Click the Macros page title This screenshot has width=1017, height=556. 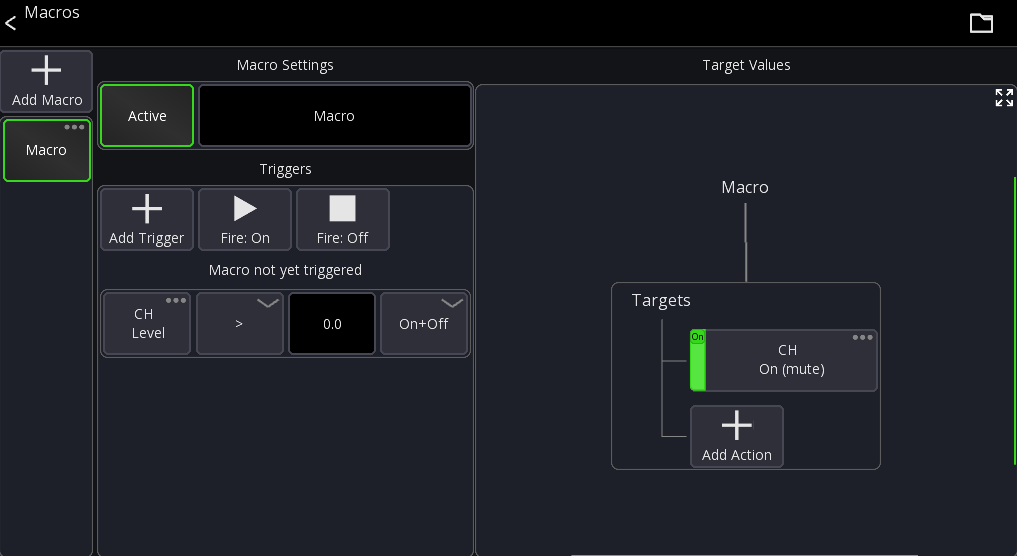pos(52,12)
